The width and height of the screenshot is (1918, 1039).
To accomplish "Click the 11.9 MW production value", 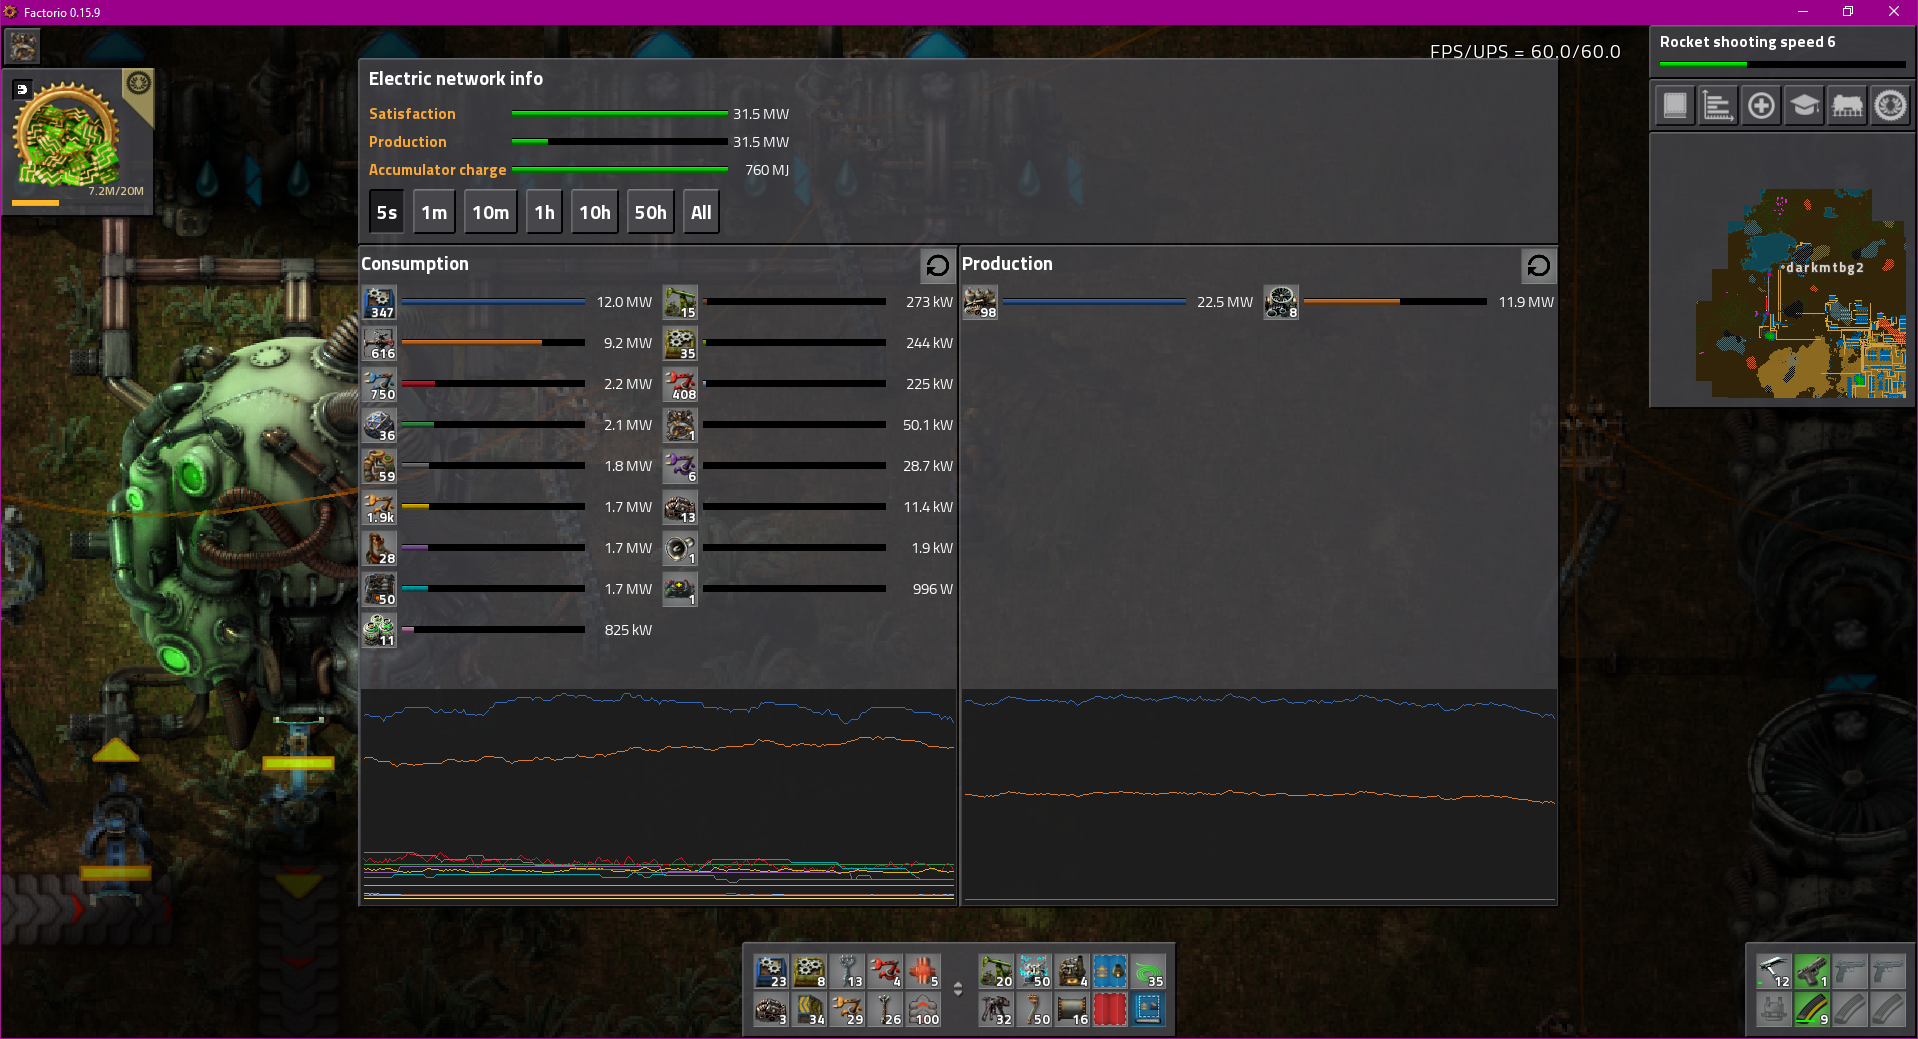I will 1526,302.
